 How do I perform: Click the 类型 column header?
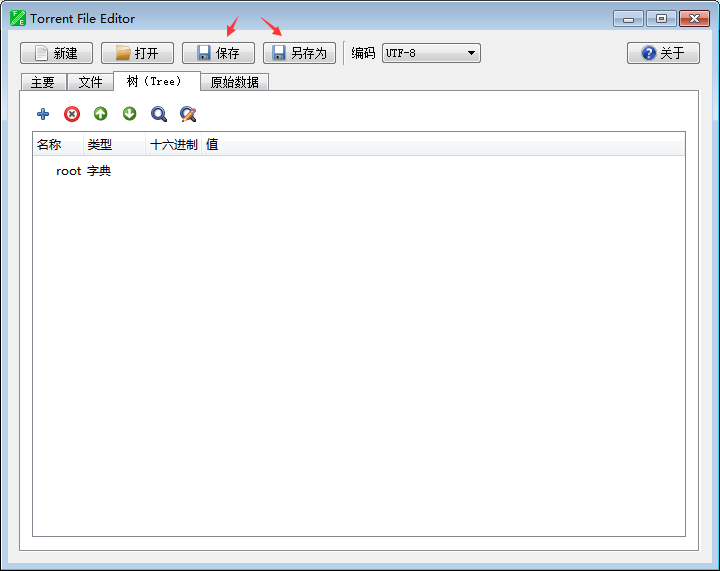click(115, 145)
